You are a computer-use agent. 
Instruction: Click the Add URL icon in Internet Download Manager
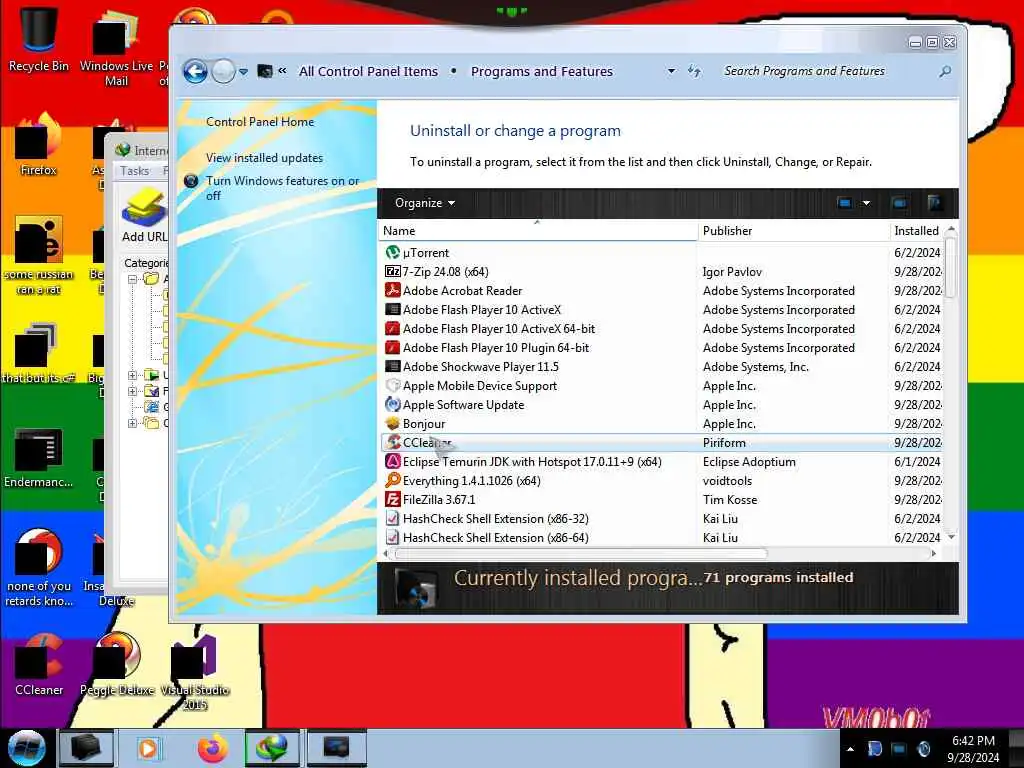pyautogui.click(x=144, y=216)
